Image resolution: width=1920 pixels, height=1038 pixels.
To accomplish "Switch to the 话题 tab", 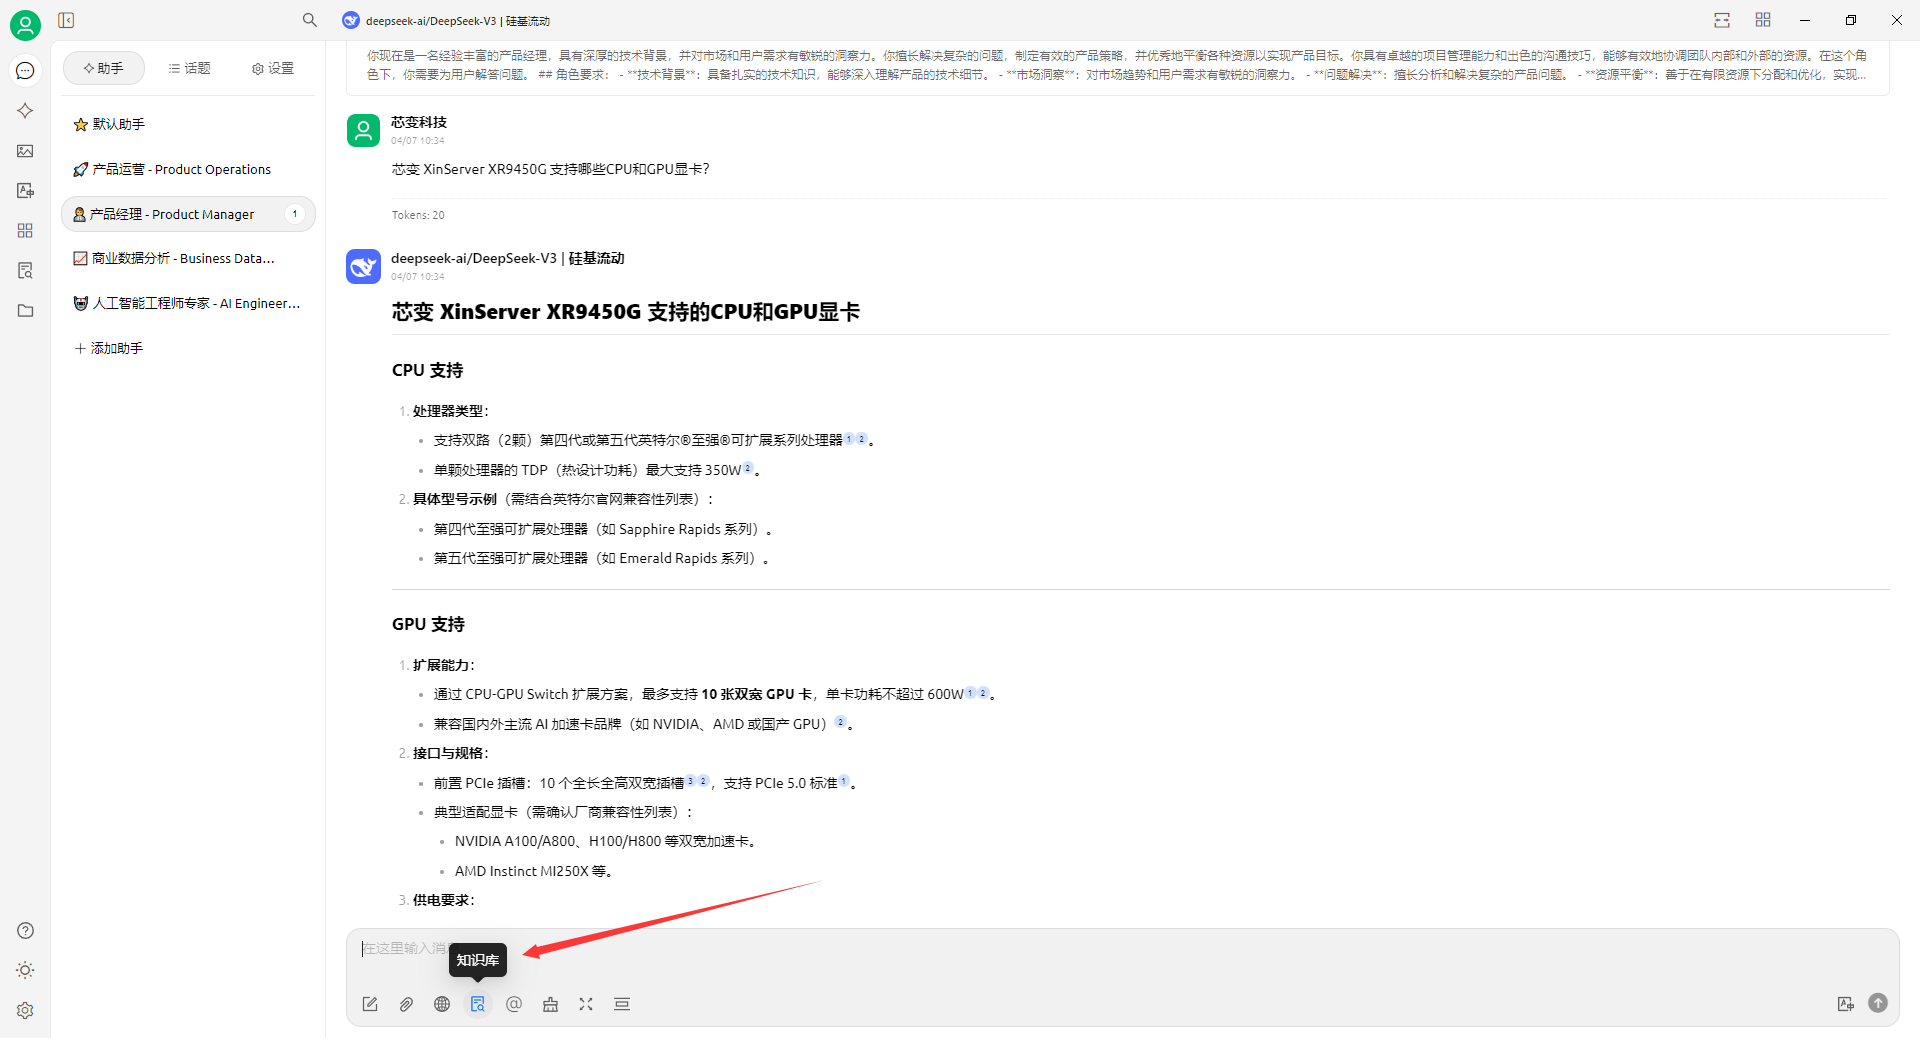I will 190,68.
